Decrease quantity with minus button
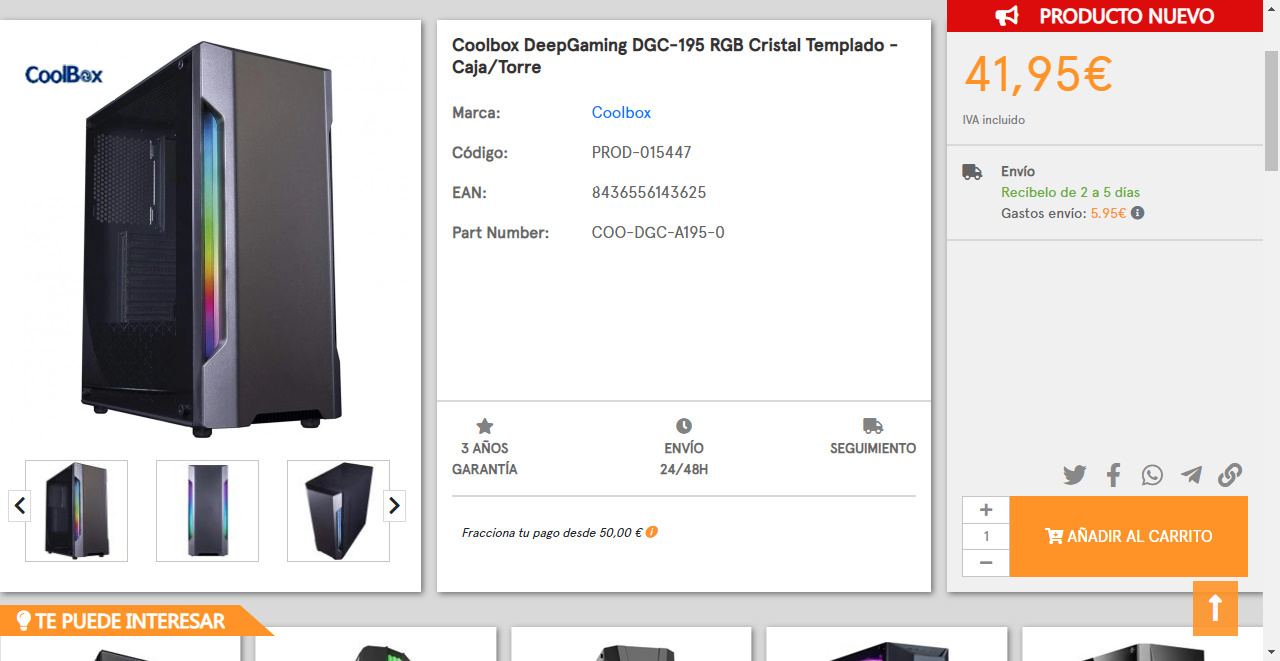 coord(986,563)
